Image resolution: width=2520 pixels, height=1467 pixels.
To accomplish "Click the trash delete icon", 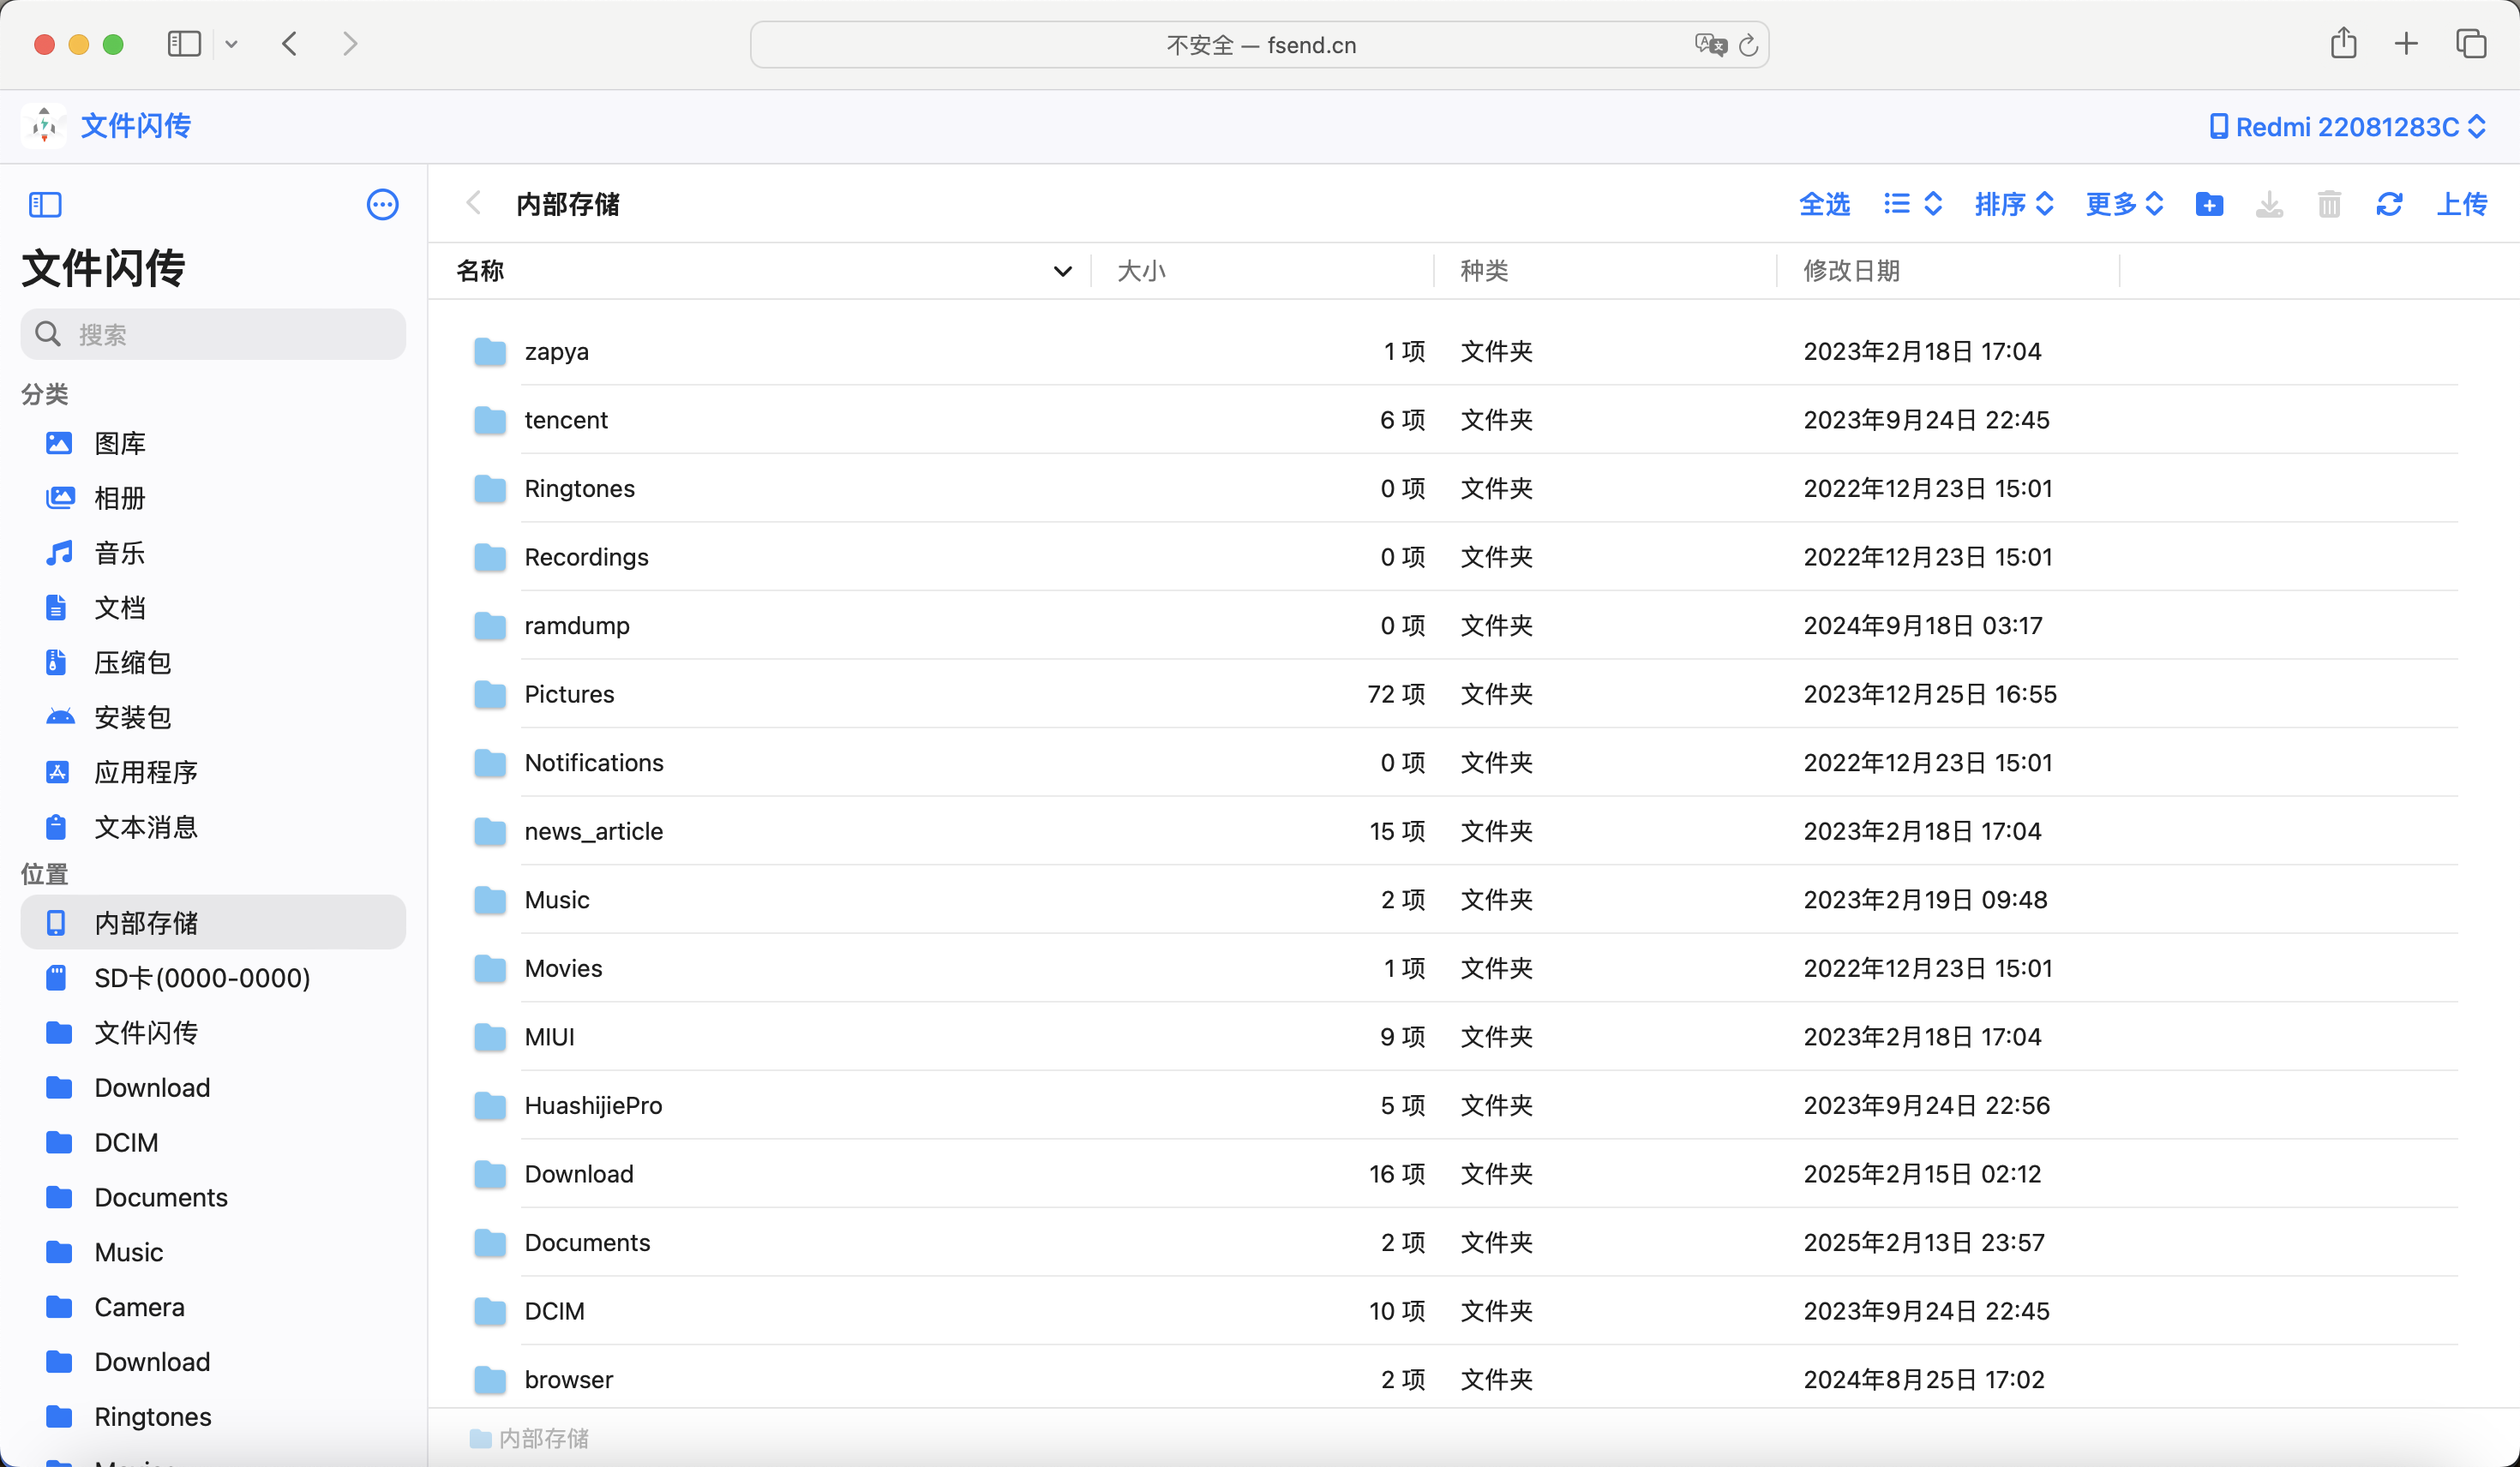I will click(2329, 205).
